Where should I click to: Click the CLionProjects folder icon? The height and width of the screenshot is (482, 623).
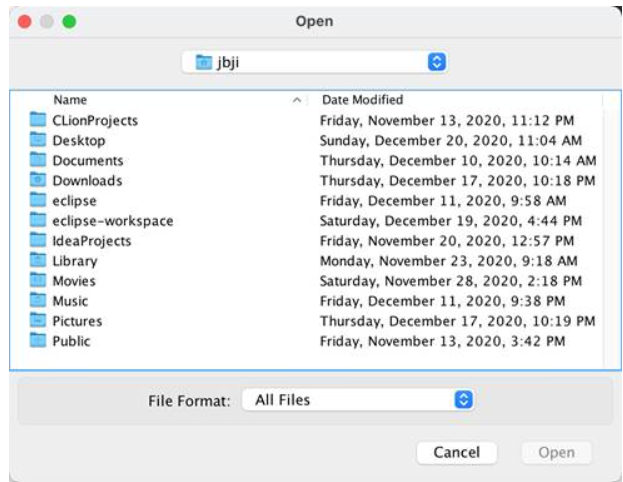(x=38, y=120)
